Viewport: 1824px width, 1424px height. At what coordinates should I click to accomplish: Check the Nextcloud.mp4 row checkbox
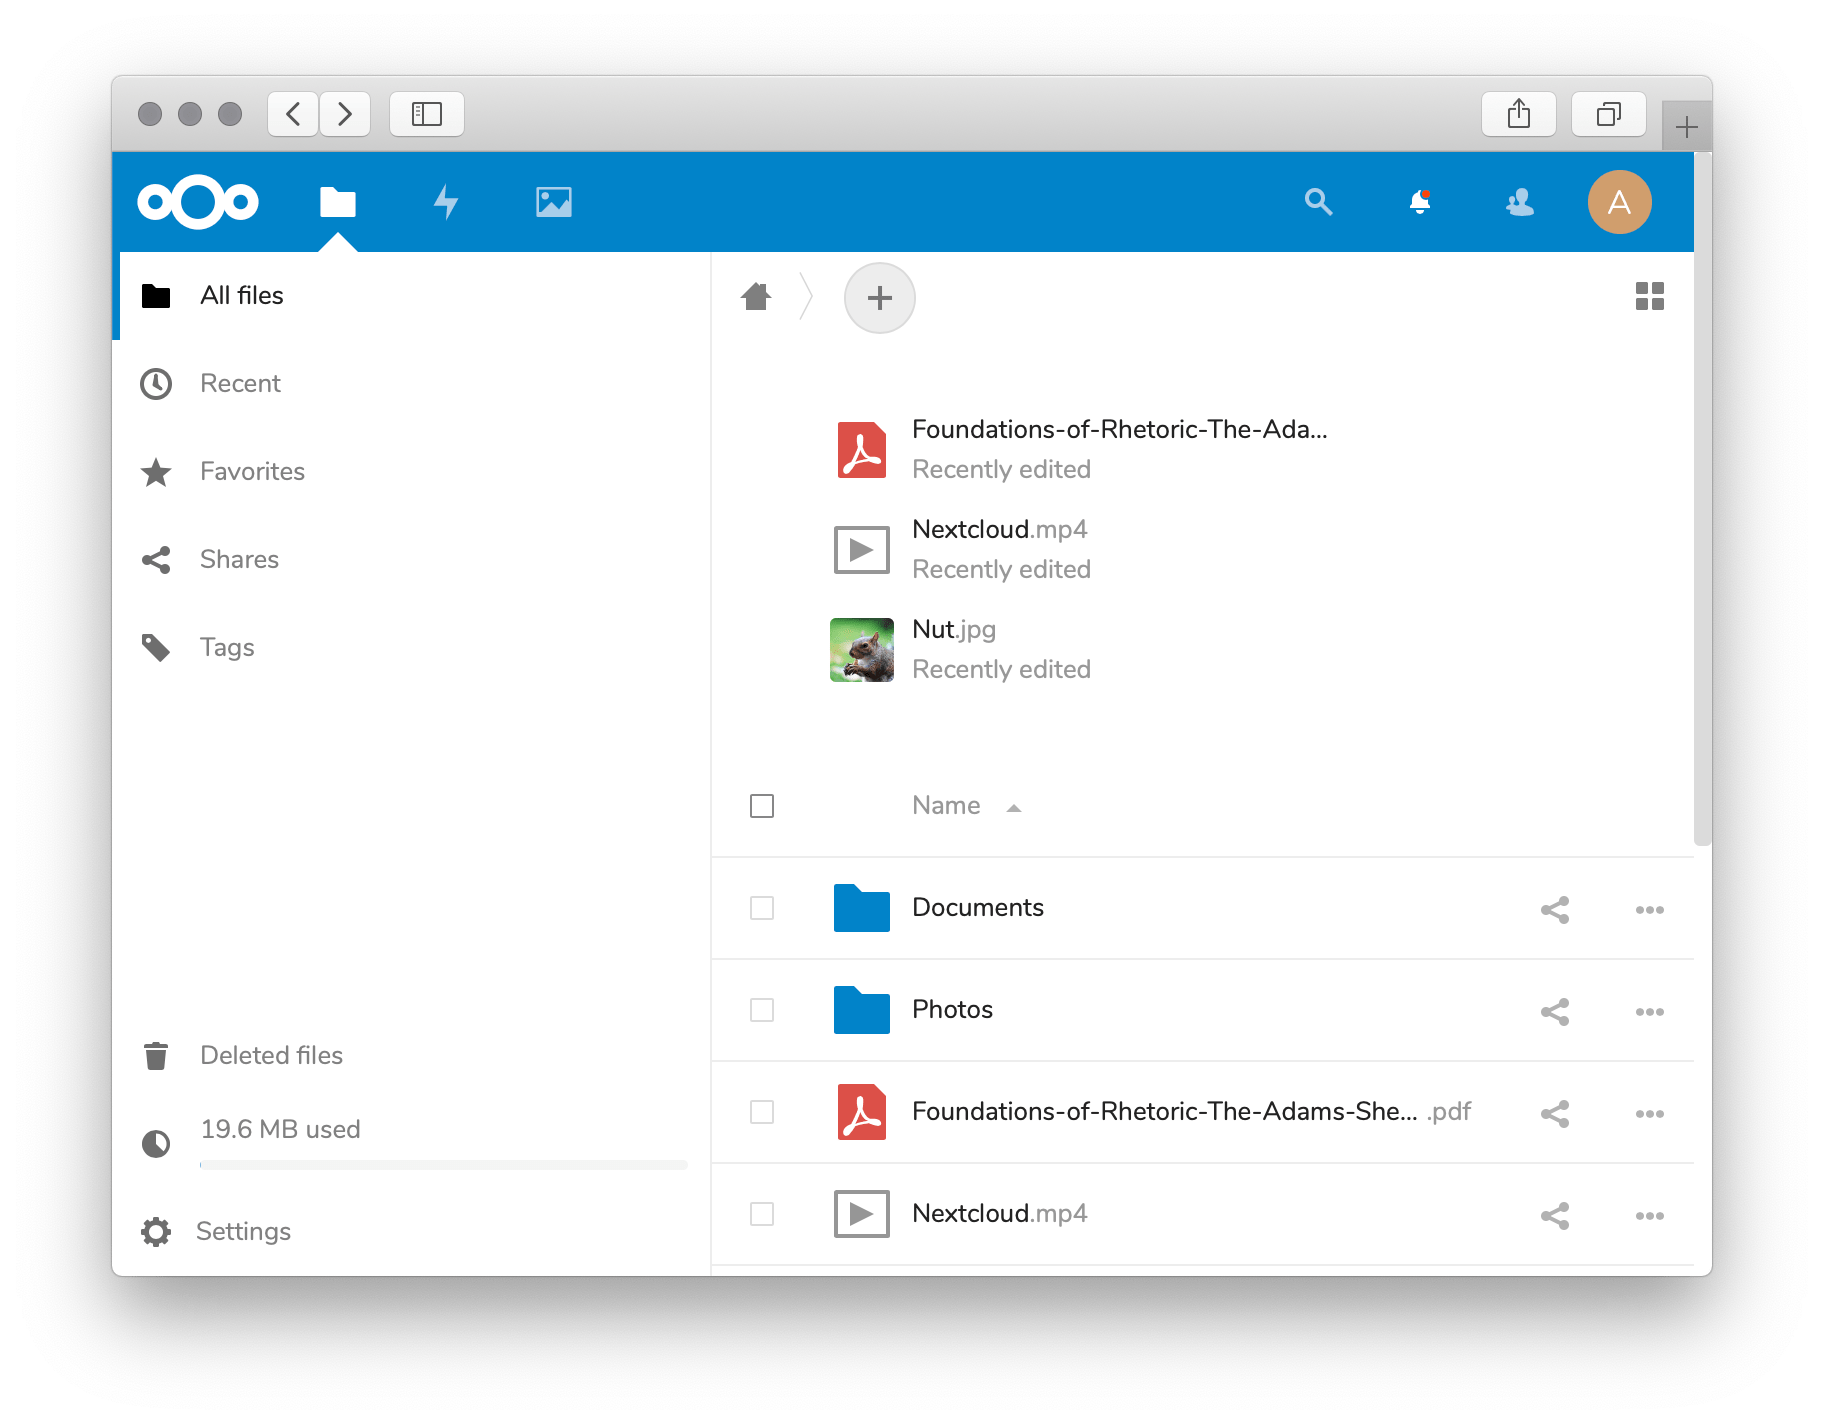(x=762, y=1214)
